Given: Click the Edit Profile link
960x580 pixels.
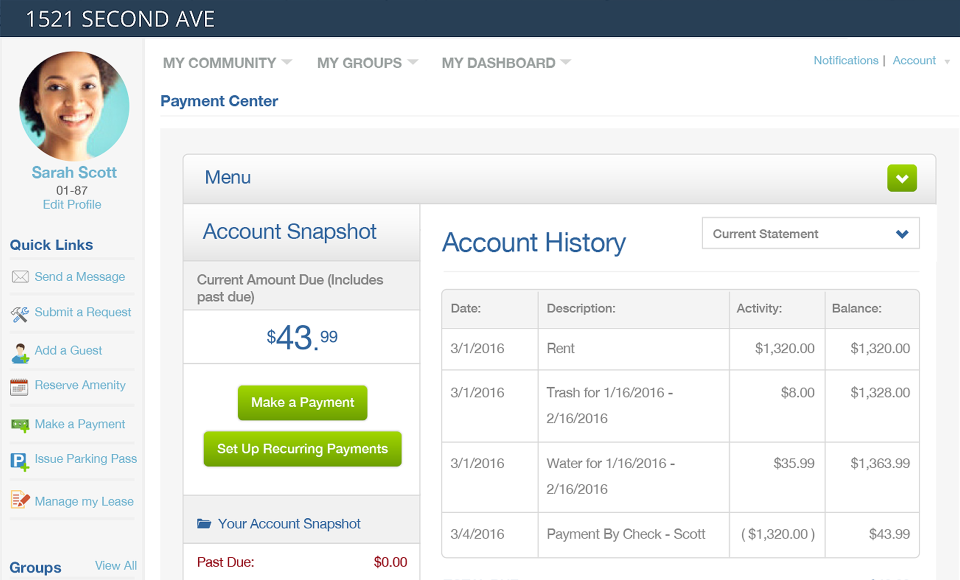Looking at the screenshot, I should (x=72, y=205).
